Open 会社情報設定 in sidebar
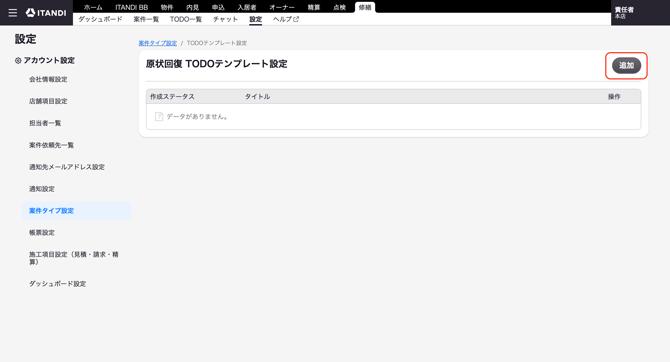This screenshot has height=362, width=670. click(x=48, y=79)
